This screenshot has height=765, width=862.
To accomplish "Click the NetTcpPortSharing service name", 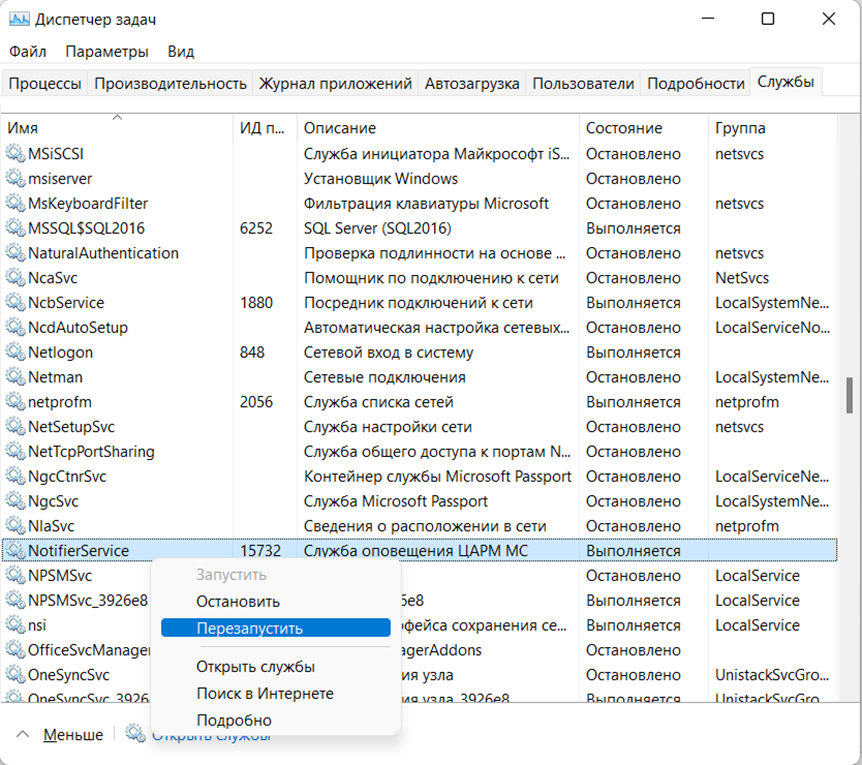I will point(91,452).
